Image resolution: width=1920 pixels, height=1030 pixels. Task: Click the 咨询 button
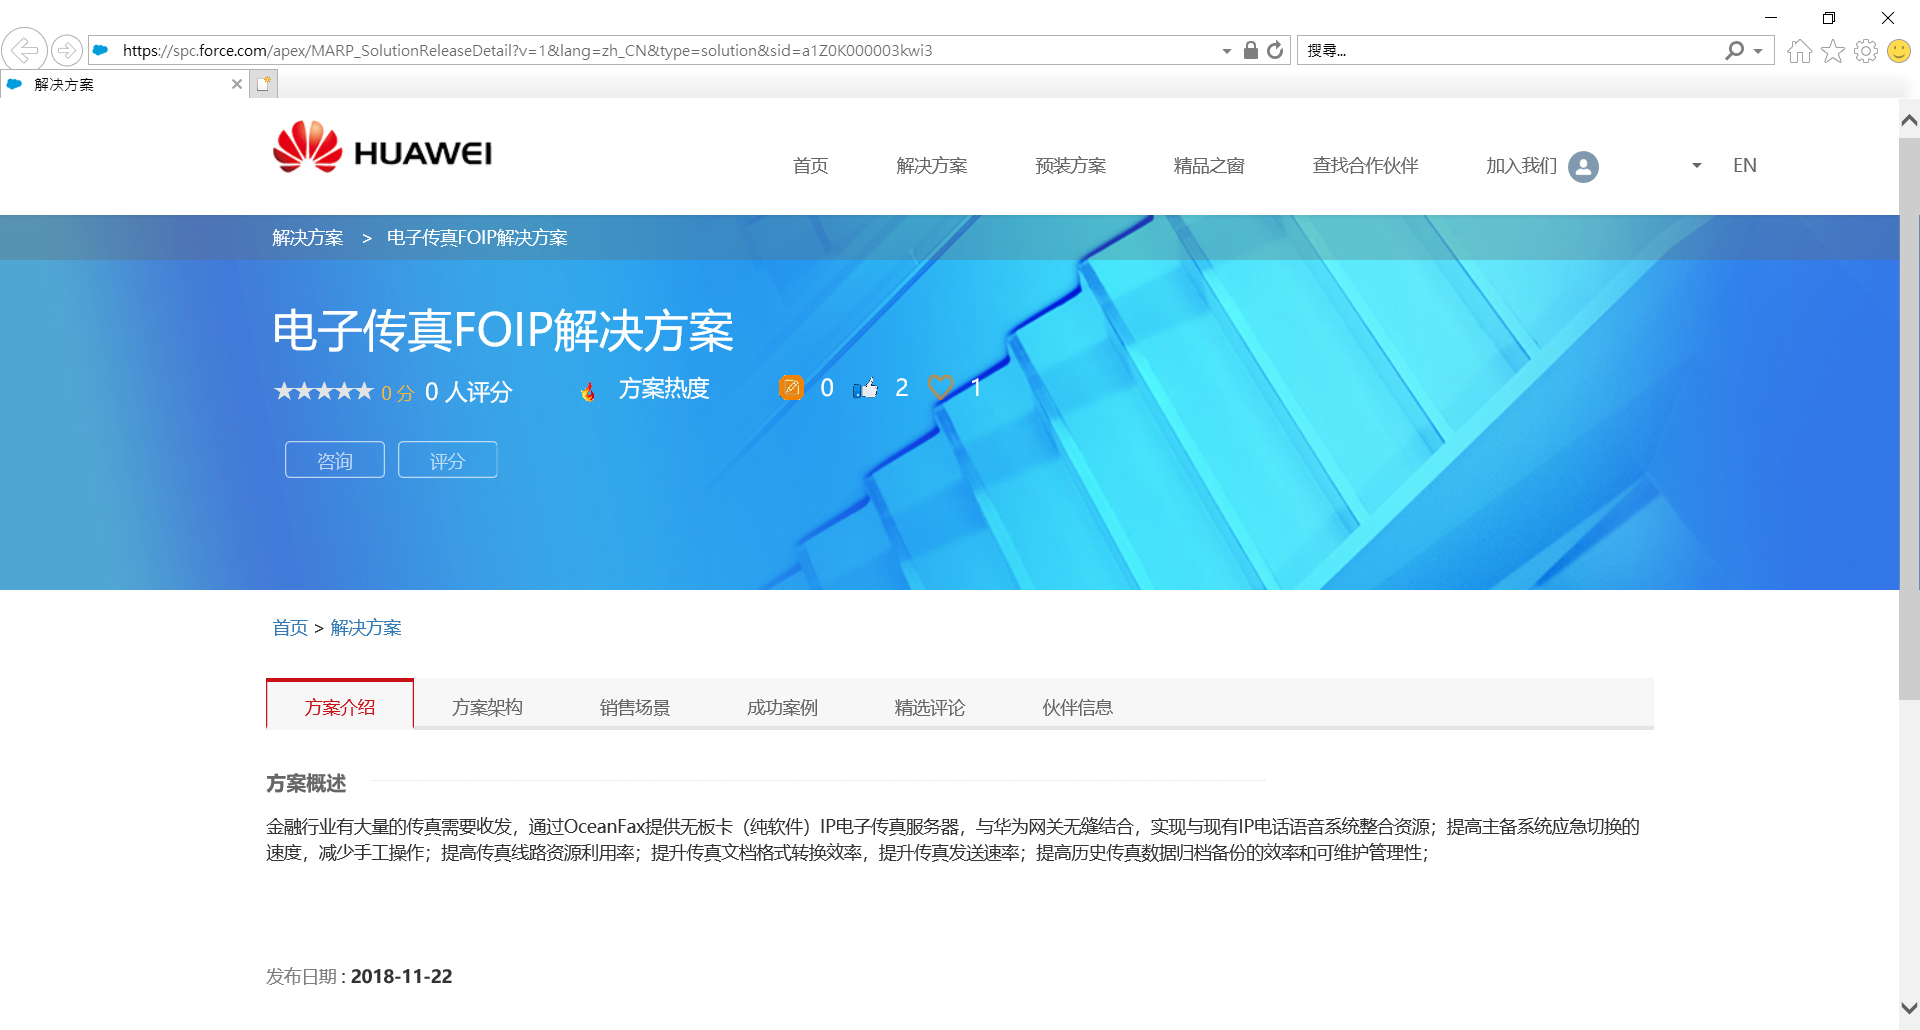coord(335,460)
